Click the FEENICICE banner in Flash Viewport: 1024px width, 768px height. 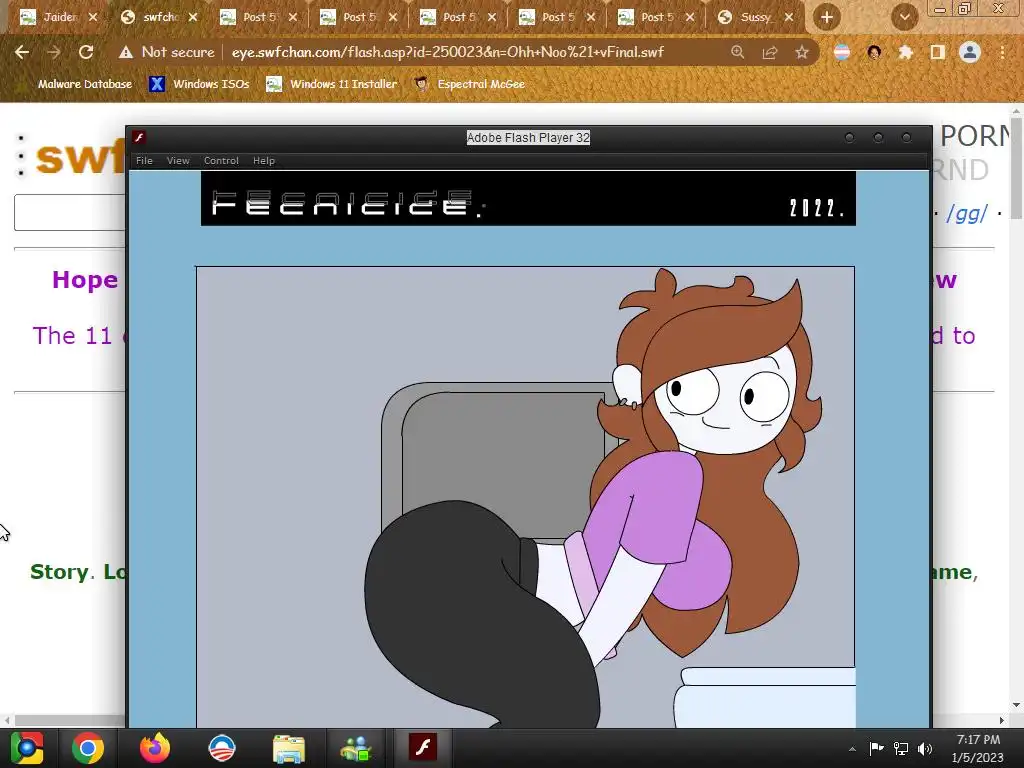coord(528,199)
